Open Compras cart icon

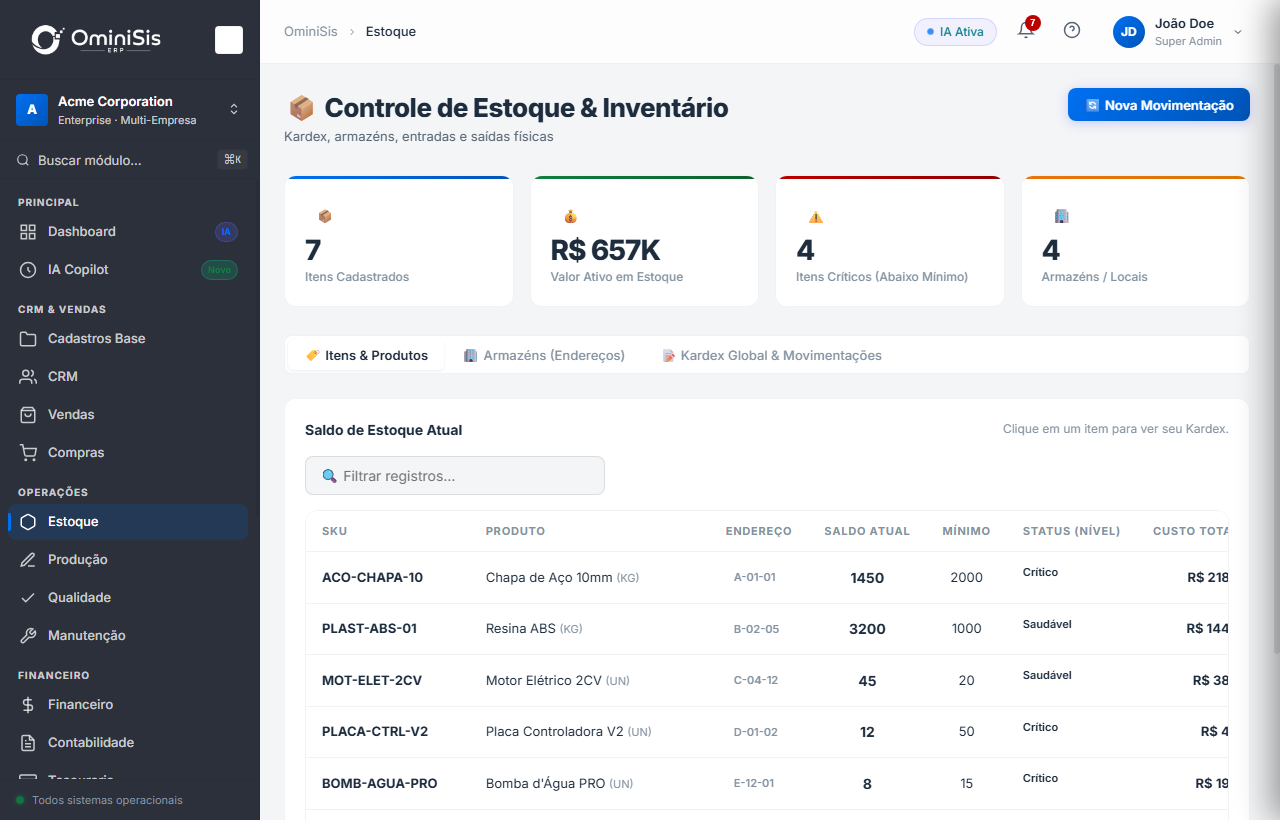point(28,453)
